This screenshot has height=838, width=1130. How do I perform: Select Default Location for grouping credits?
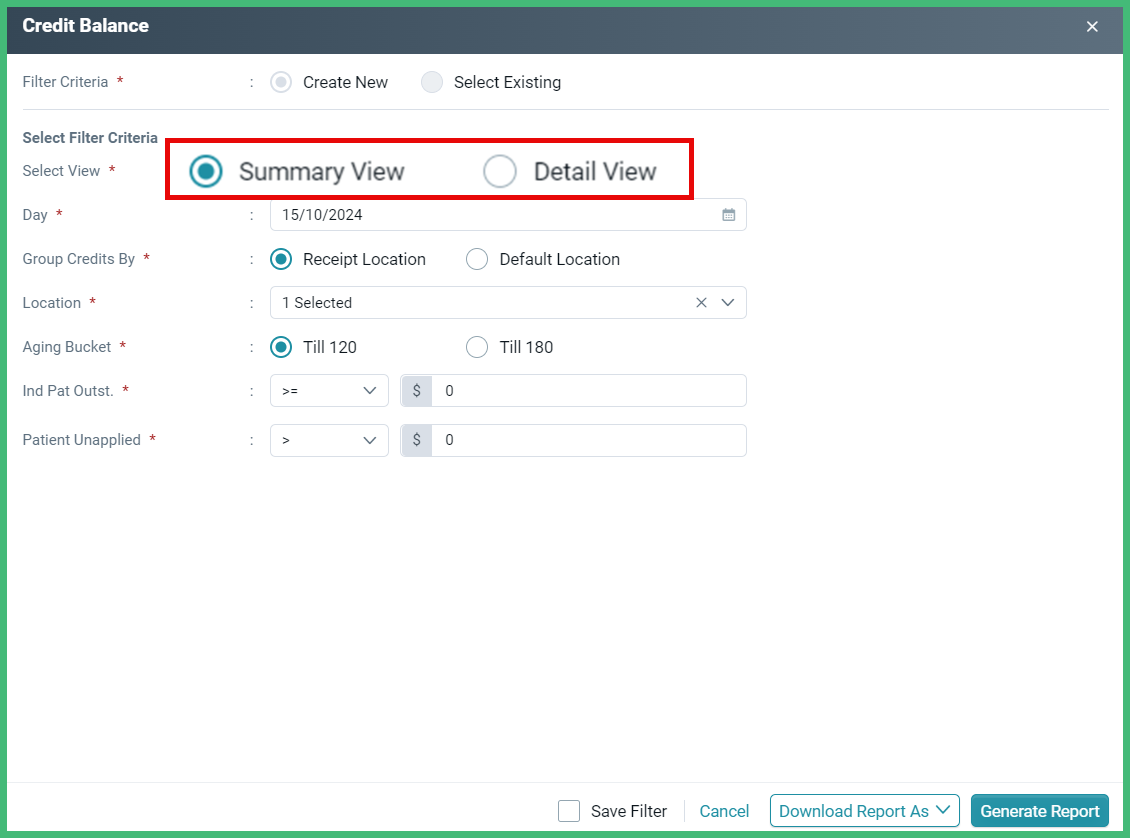coord(477,258)
